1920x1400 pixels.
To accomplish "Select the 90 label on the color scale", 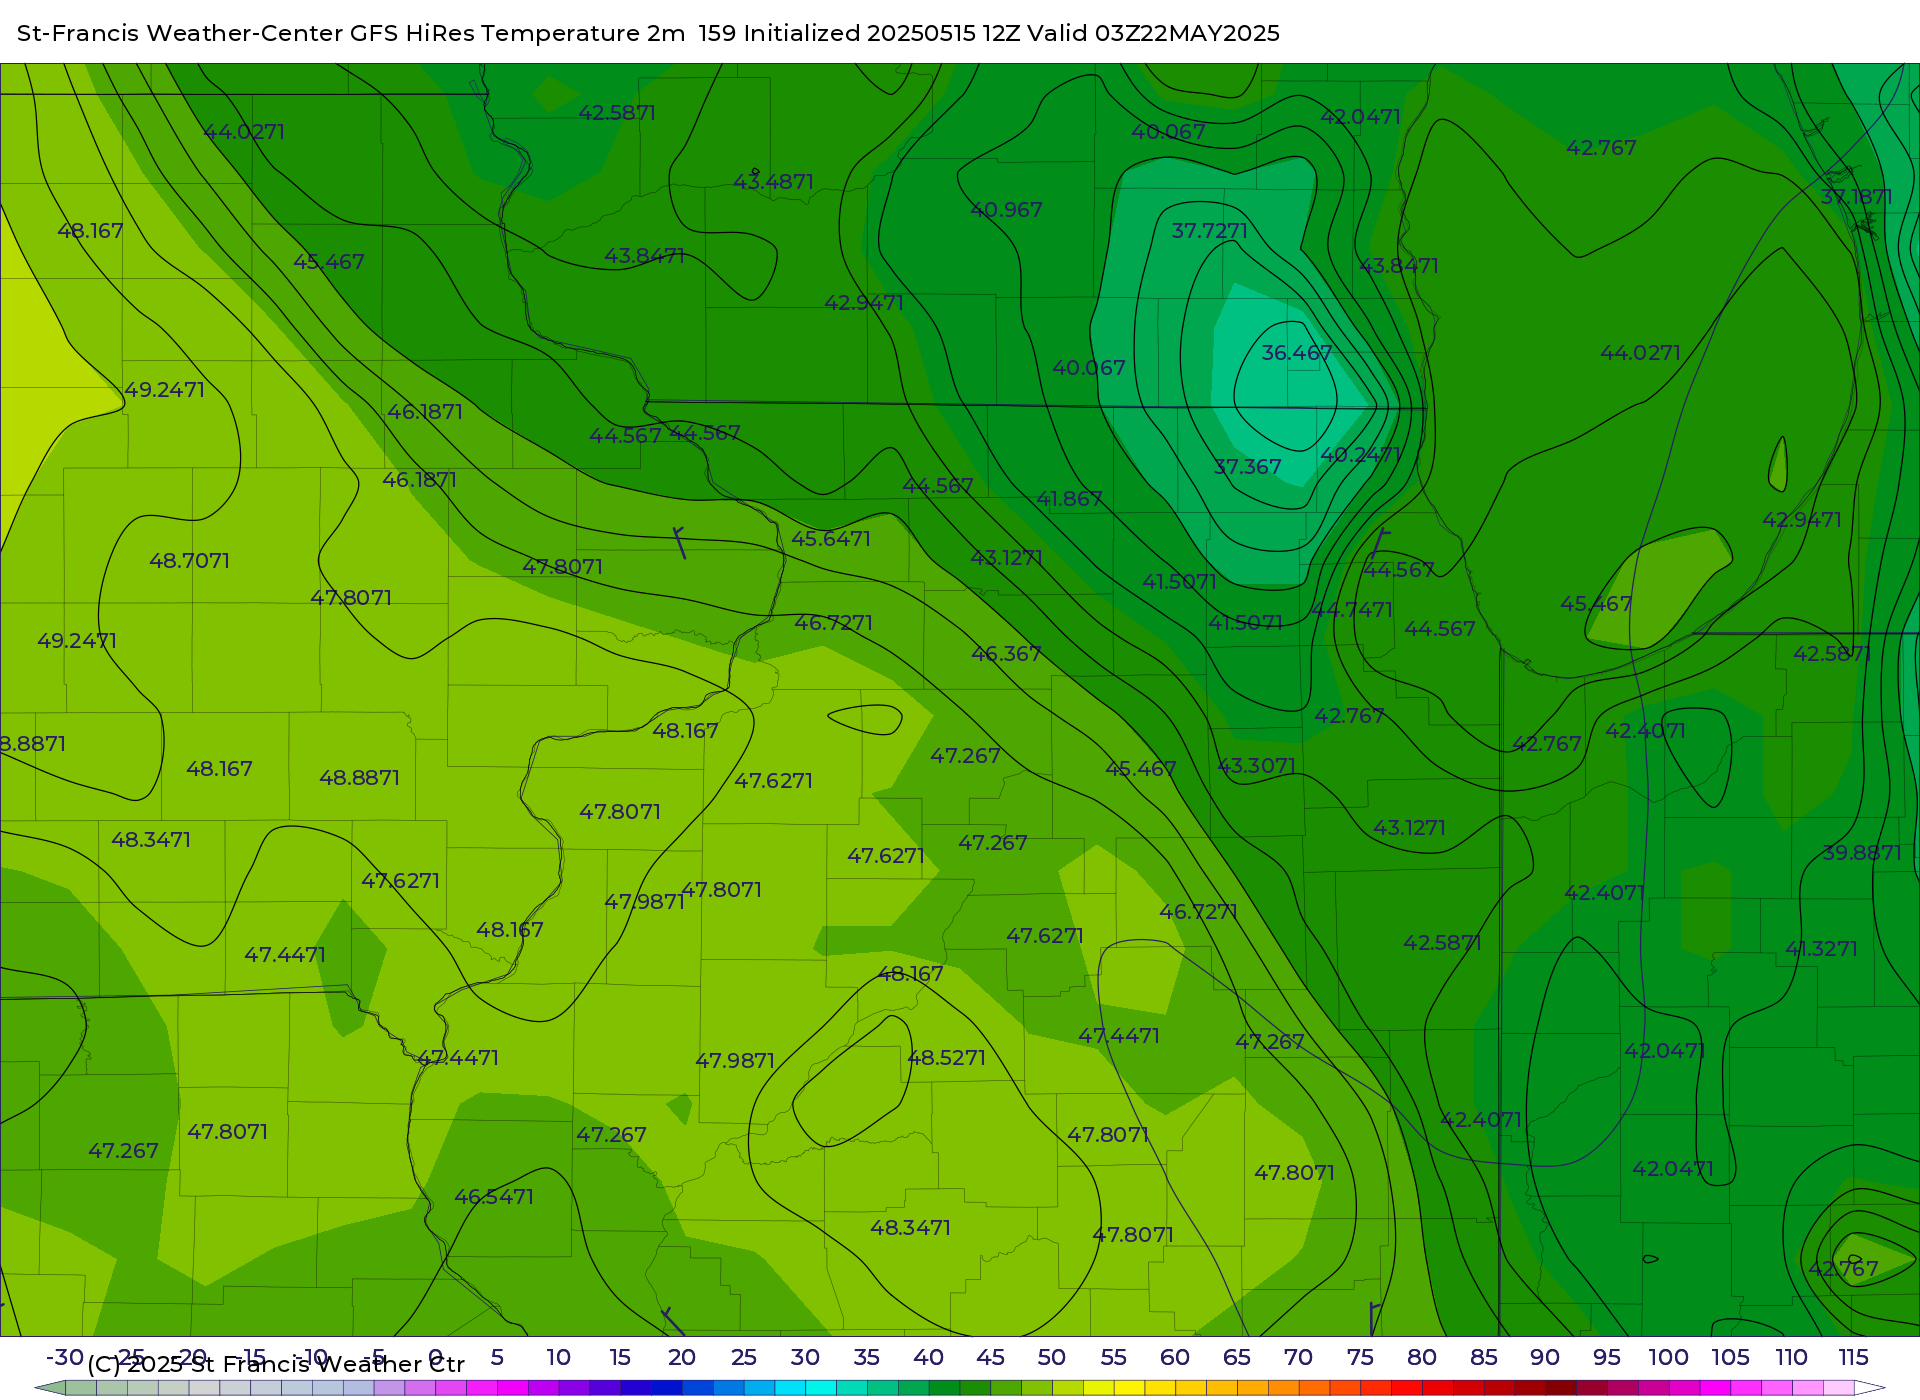I will tap(1545, 1358).
